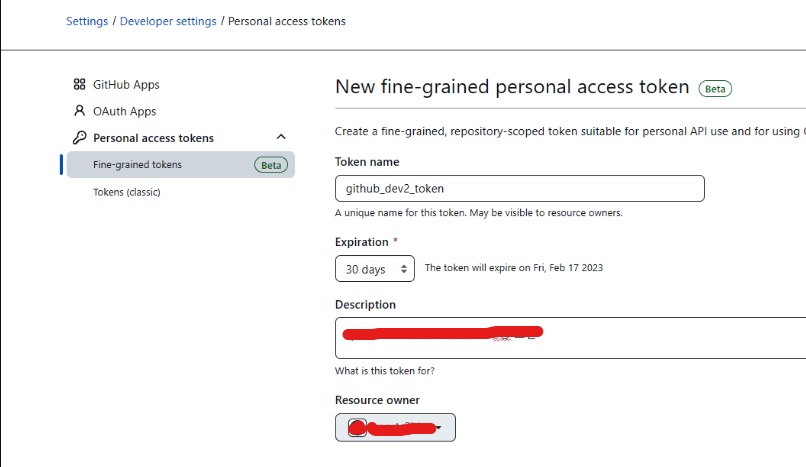This screenshot has height=467, width=806.
Task: Click 'New fine-grained personal access token' heading
Action: (x=512, y=87)
